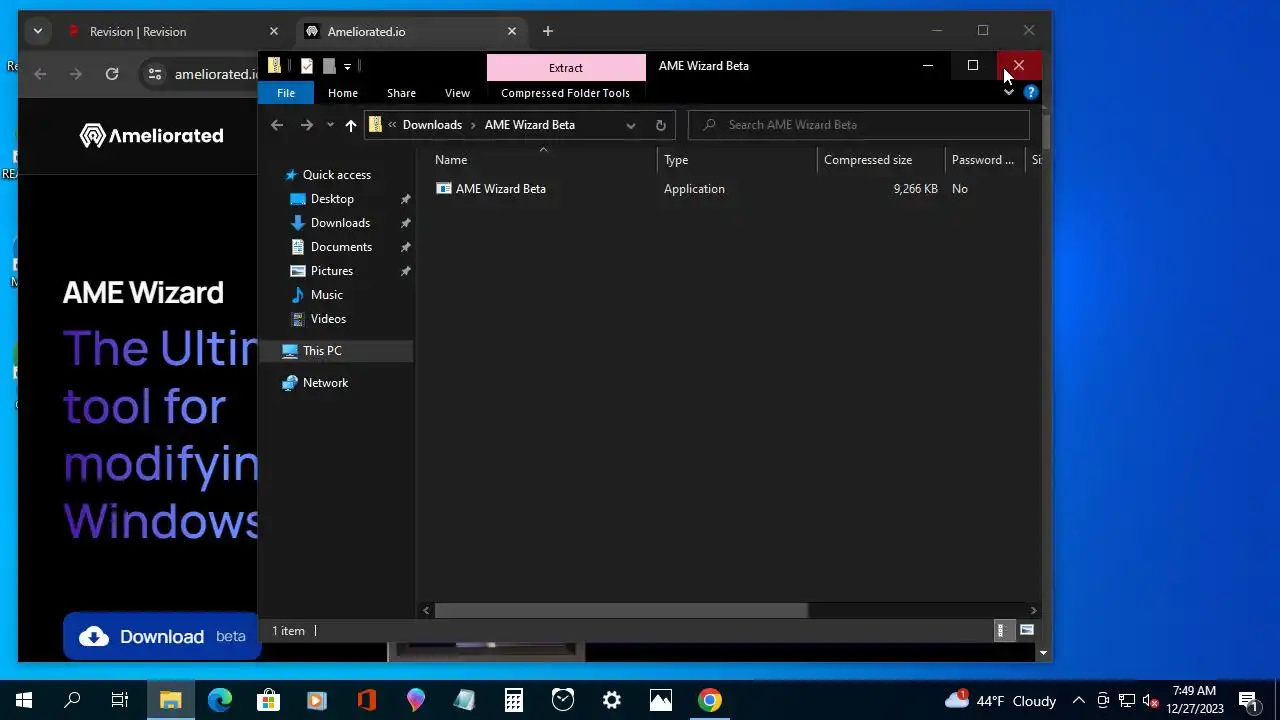The height and width of the screenshot is (720, 1280).
Task: Open Microsoft Store from the taskbar
Action: point(268,700)
